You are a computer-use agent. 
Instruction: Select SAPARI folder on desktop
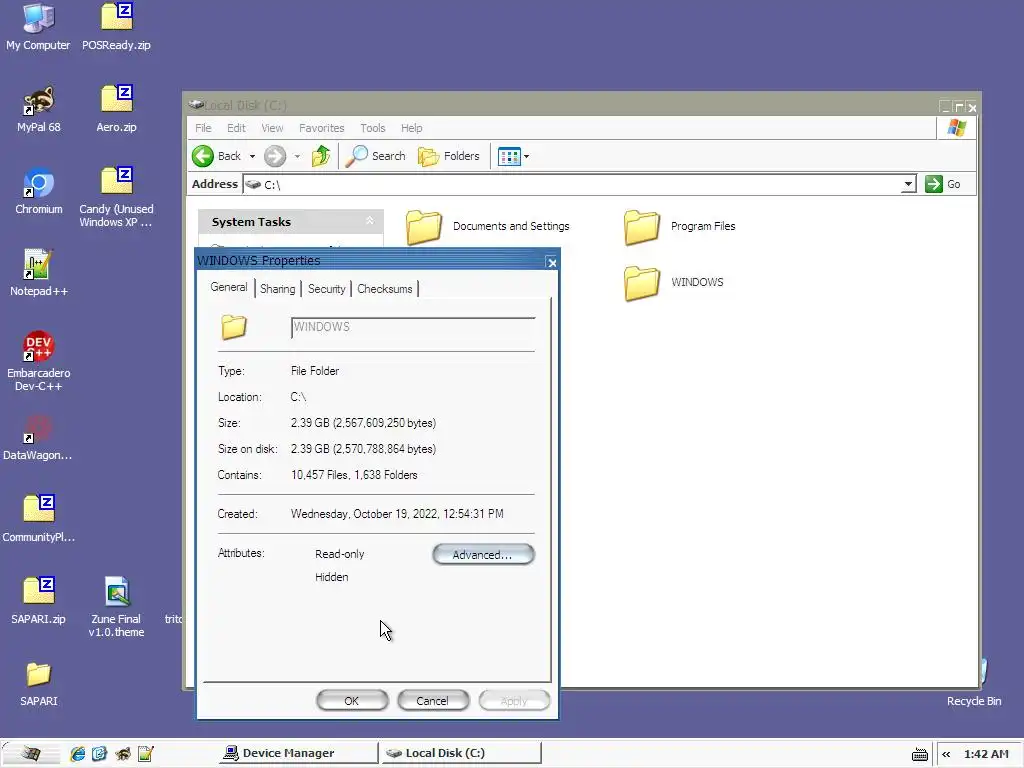(x=39, y=684)
